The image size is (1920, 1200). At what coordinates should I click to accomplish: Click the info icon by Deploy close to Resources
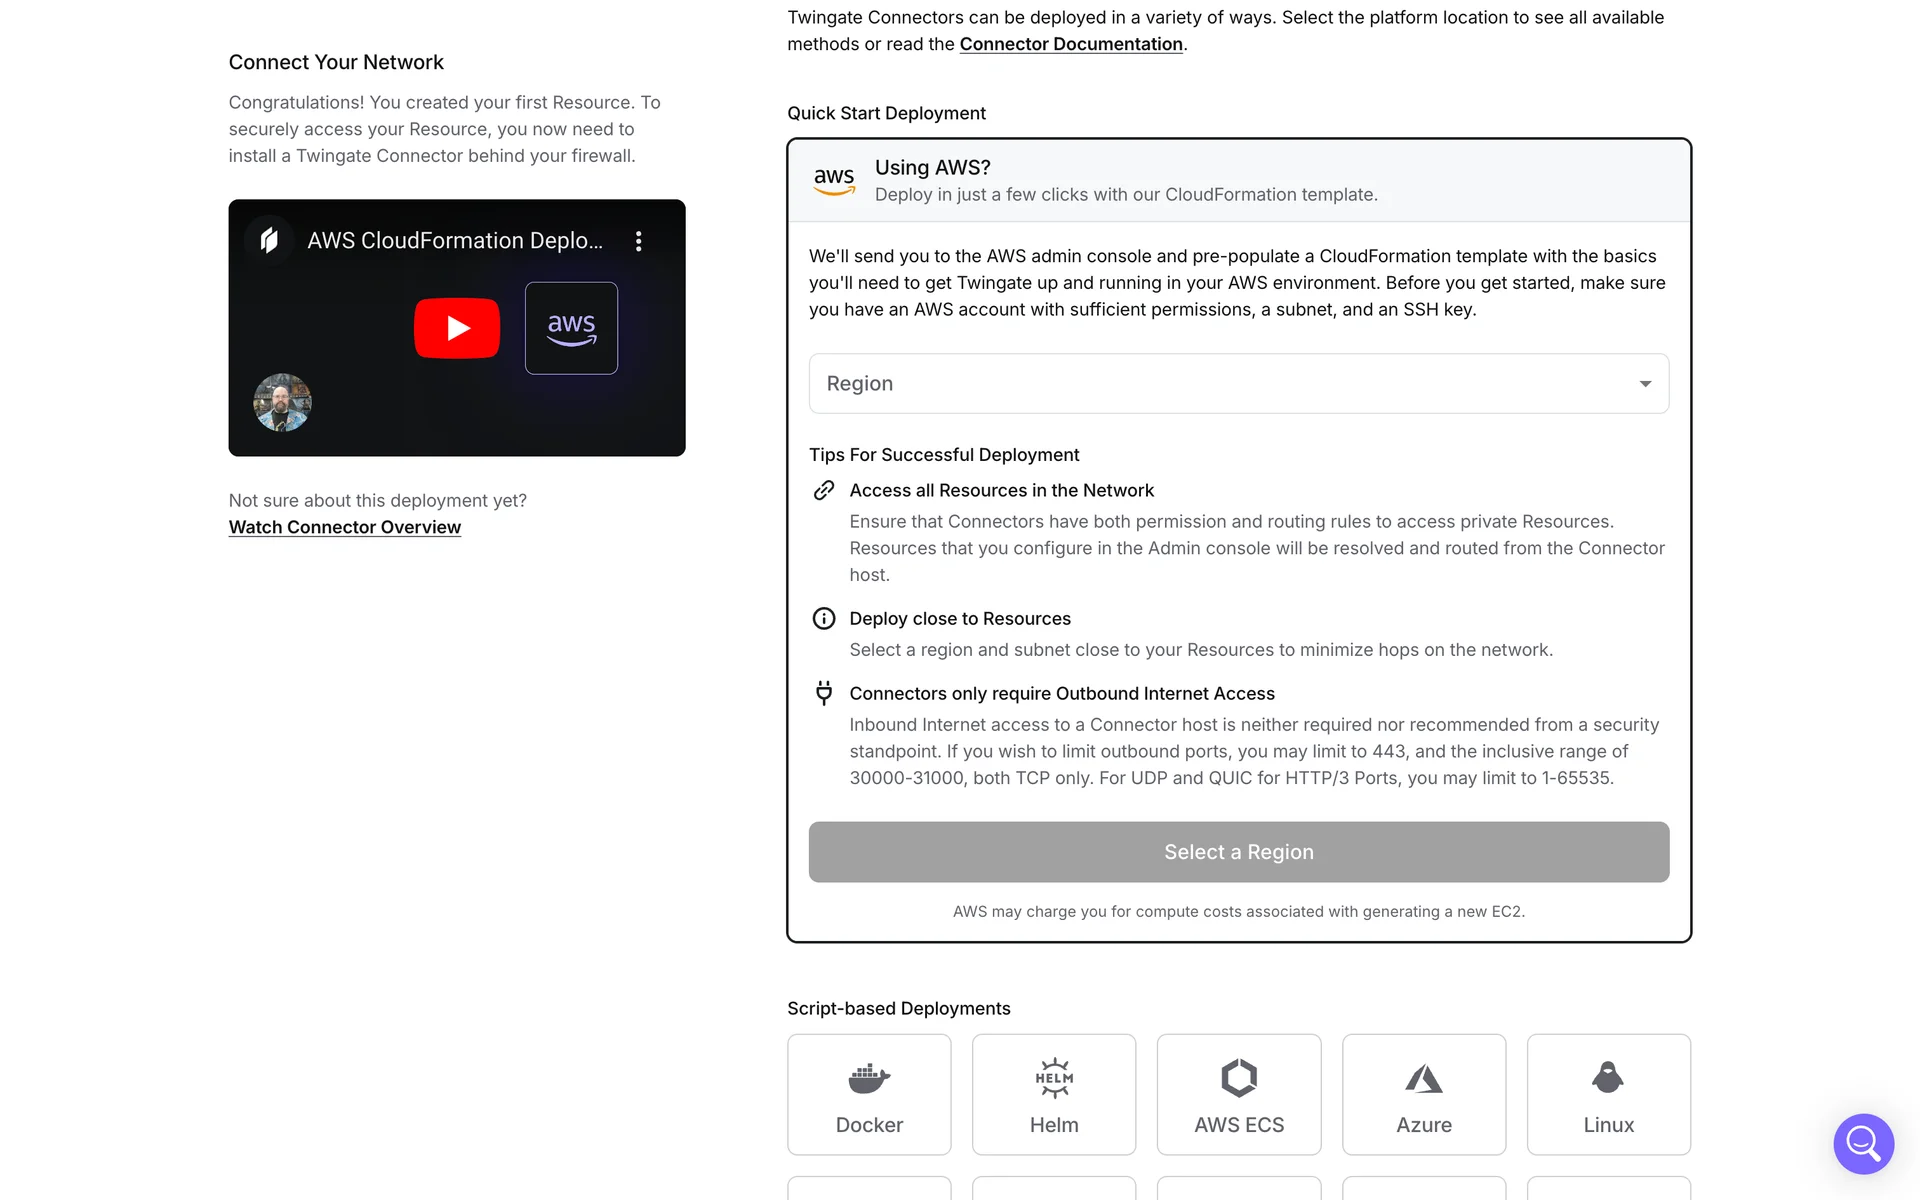pyautogui.click(x=823, y=618)
